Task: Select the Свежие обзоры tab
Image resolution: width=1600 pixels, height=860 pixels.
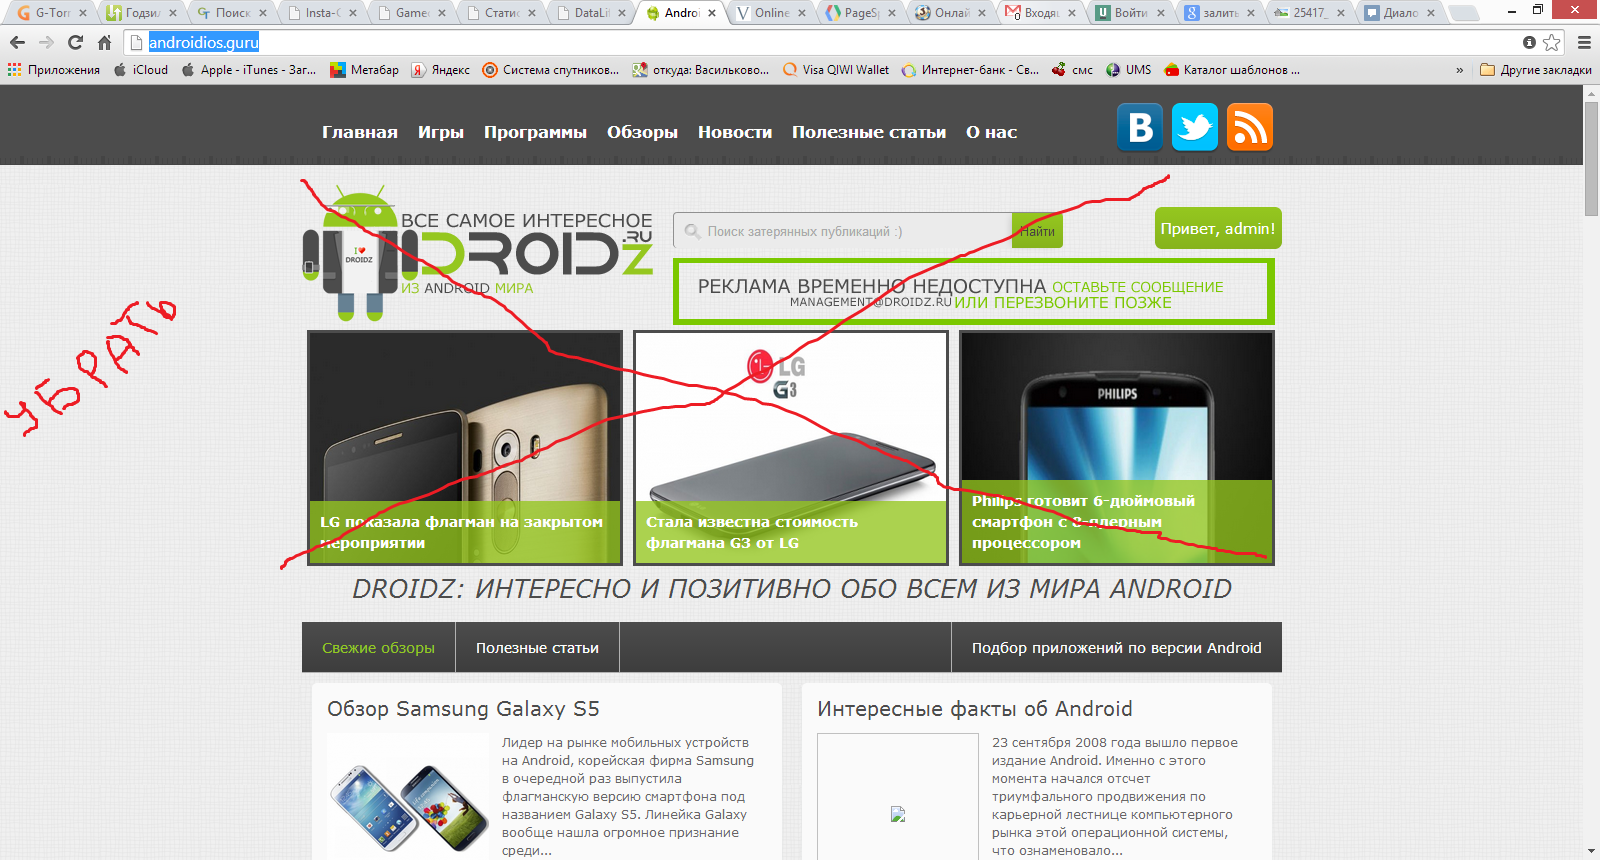Action: tap(378, 648)
